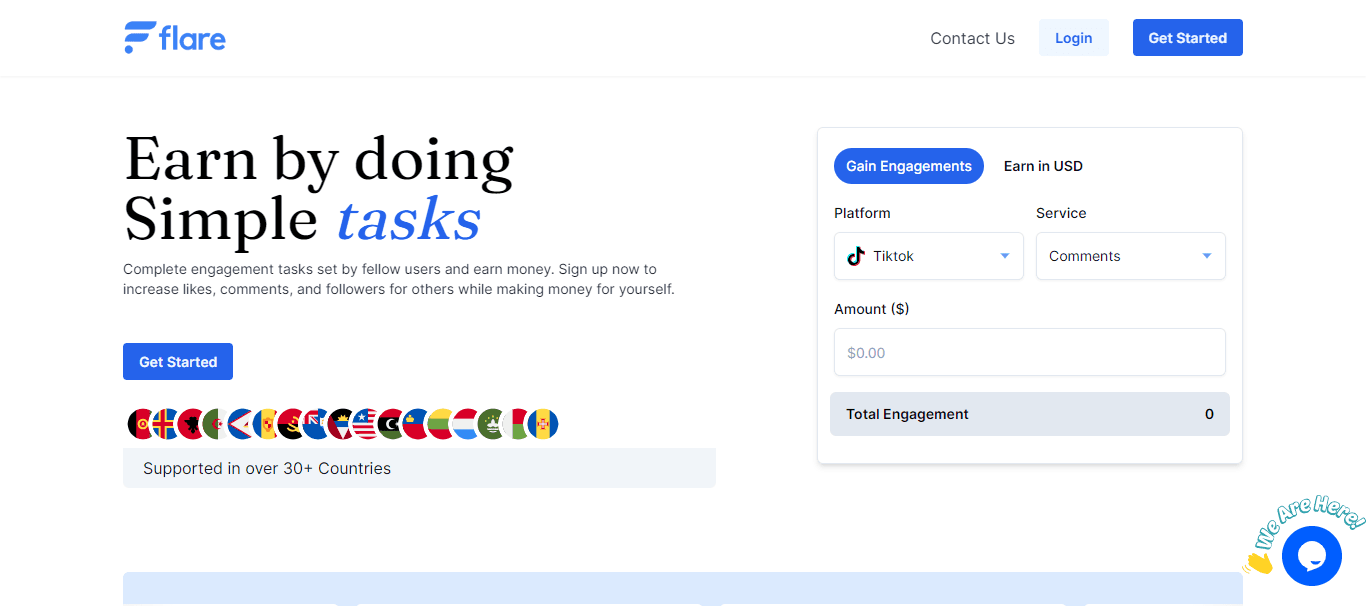This screenshot has width=1366, height=606.
Task: Expand the Platform dropdown arrow
Action: [1005, 256]
